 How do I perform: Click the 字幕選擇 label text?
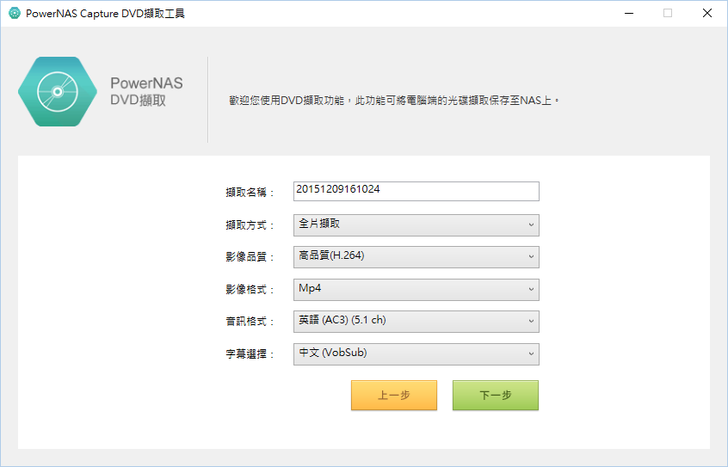250,354
